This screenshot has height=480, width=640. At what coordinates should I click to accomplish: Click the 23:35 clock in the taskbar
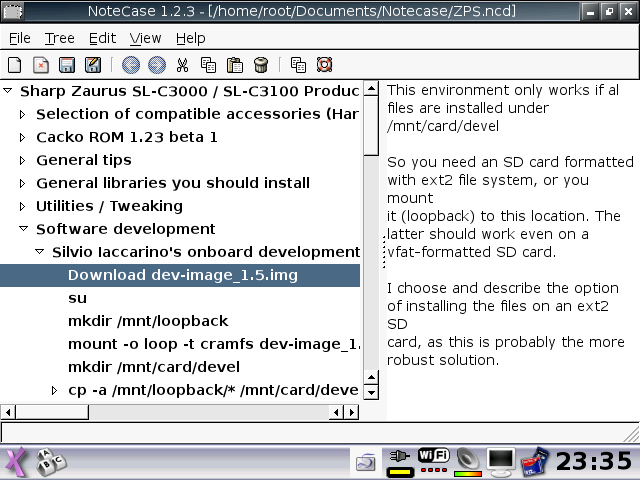click(594, 461)
